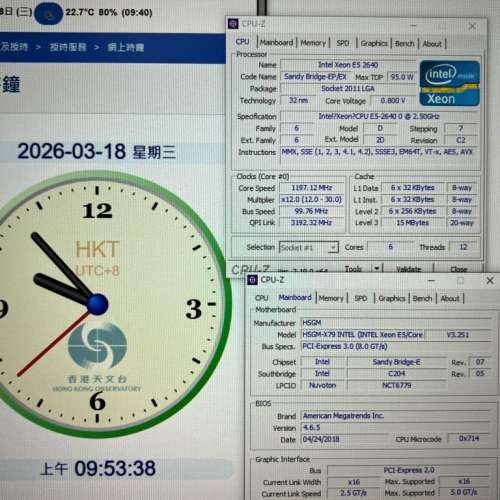
Task: Click the 0.800 V core voltage value
Action: tap(393, 101)
